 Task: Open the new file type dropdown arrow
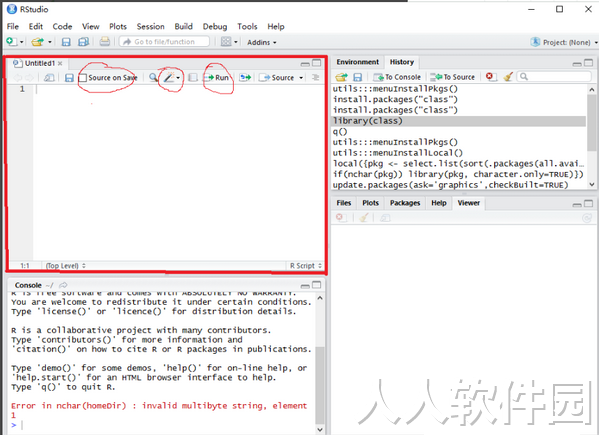click(22, 42)
